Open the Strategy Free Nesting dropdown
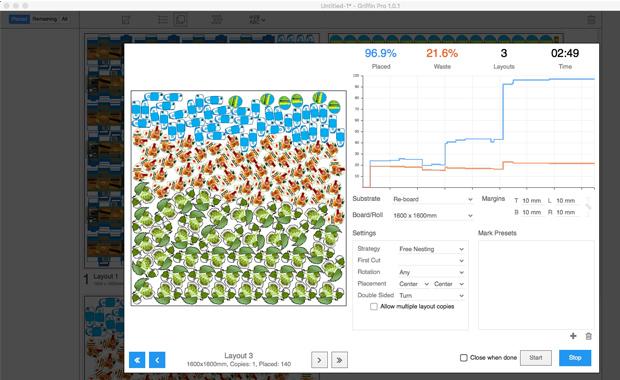Viewport: 620px width, 380px height. click(431, 249)
